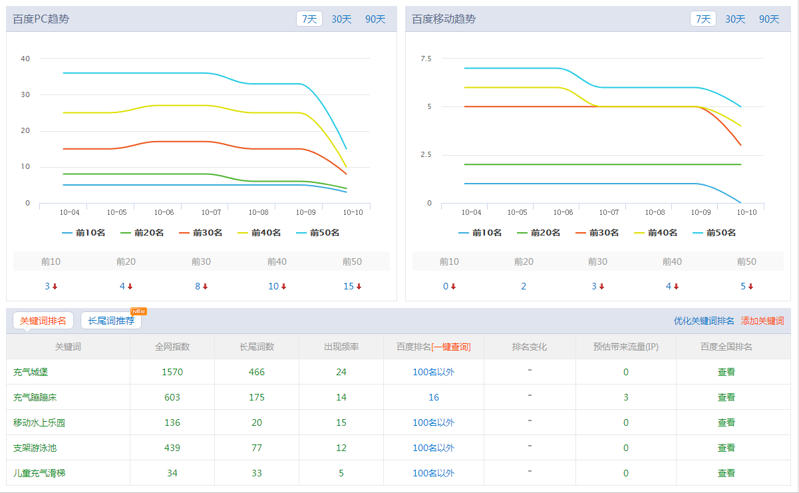Select 7天 range in 百度移动趋势
Viewport: 799px width, 493px height.
[x=703, y=19]
